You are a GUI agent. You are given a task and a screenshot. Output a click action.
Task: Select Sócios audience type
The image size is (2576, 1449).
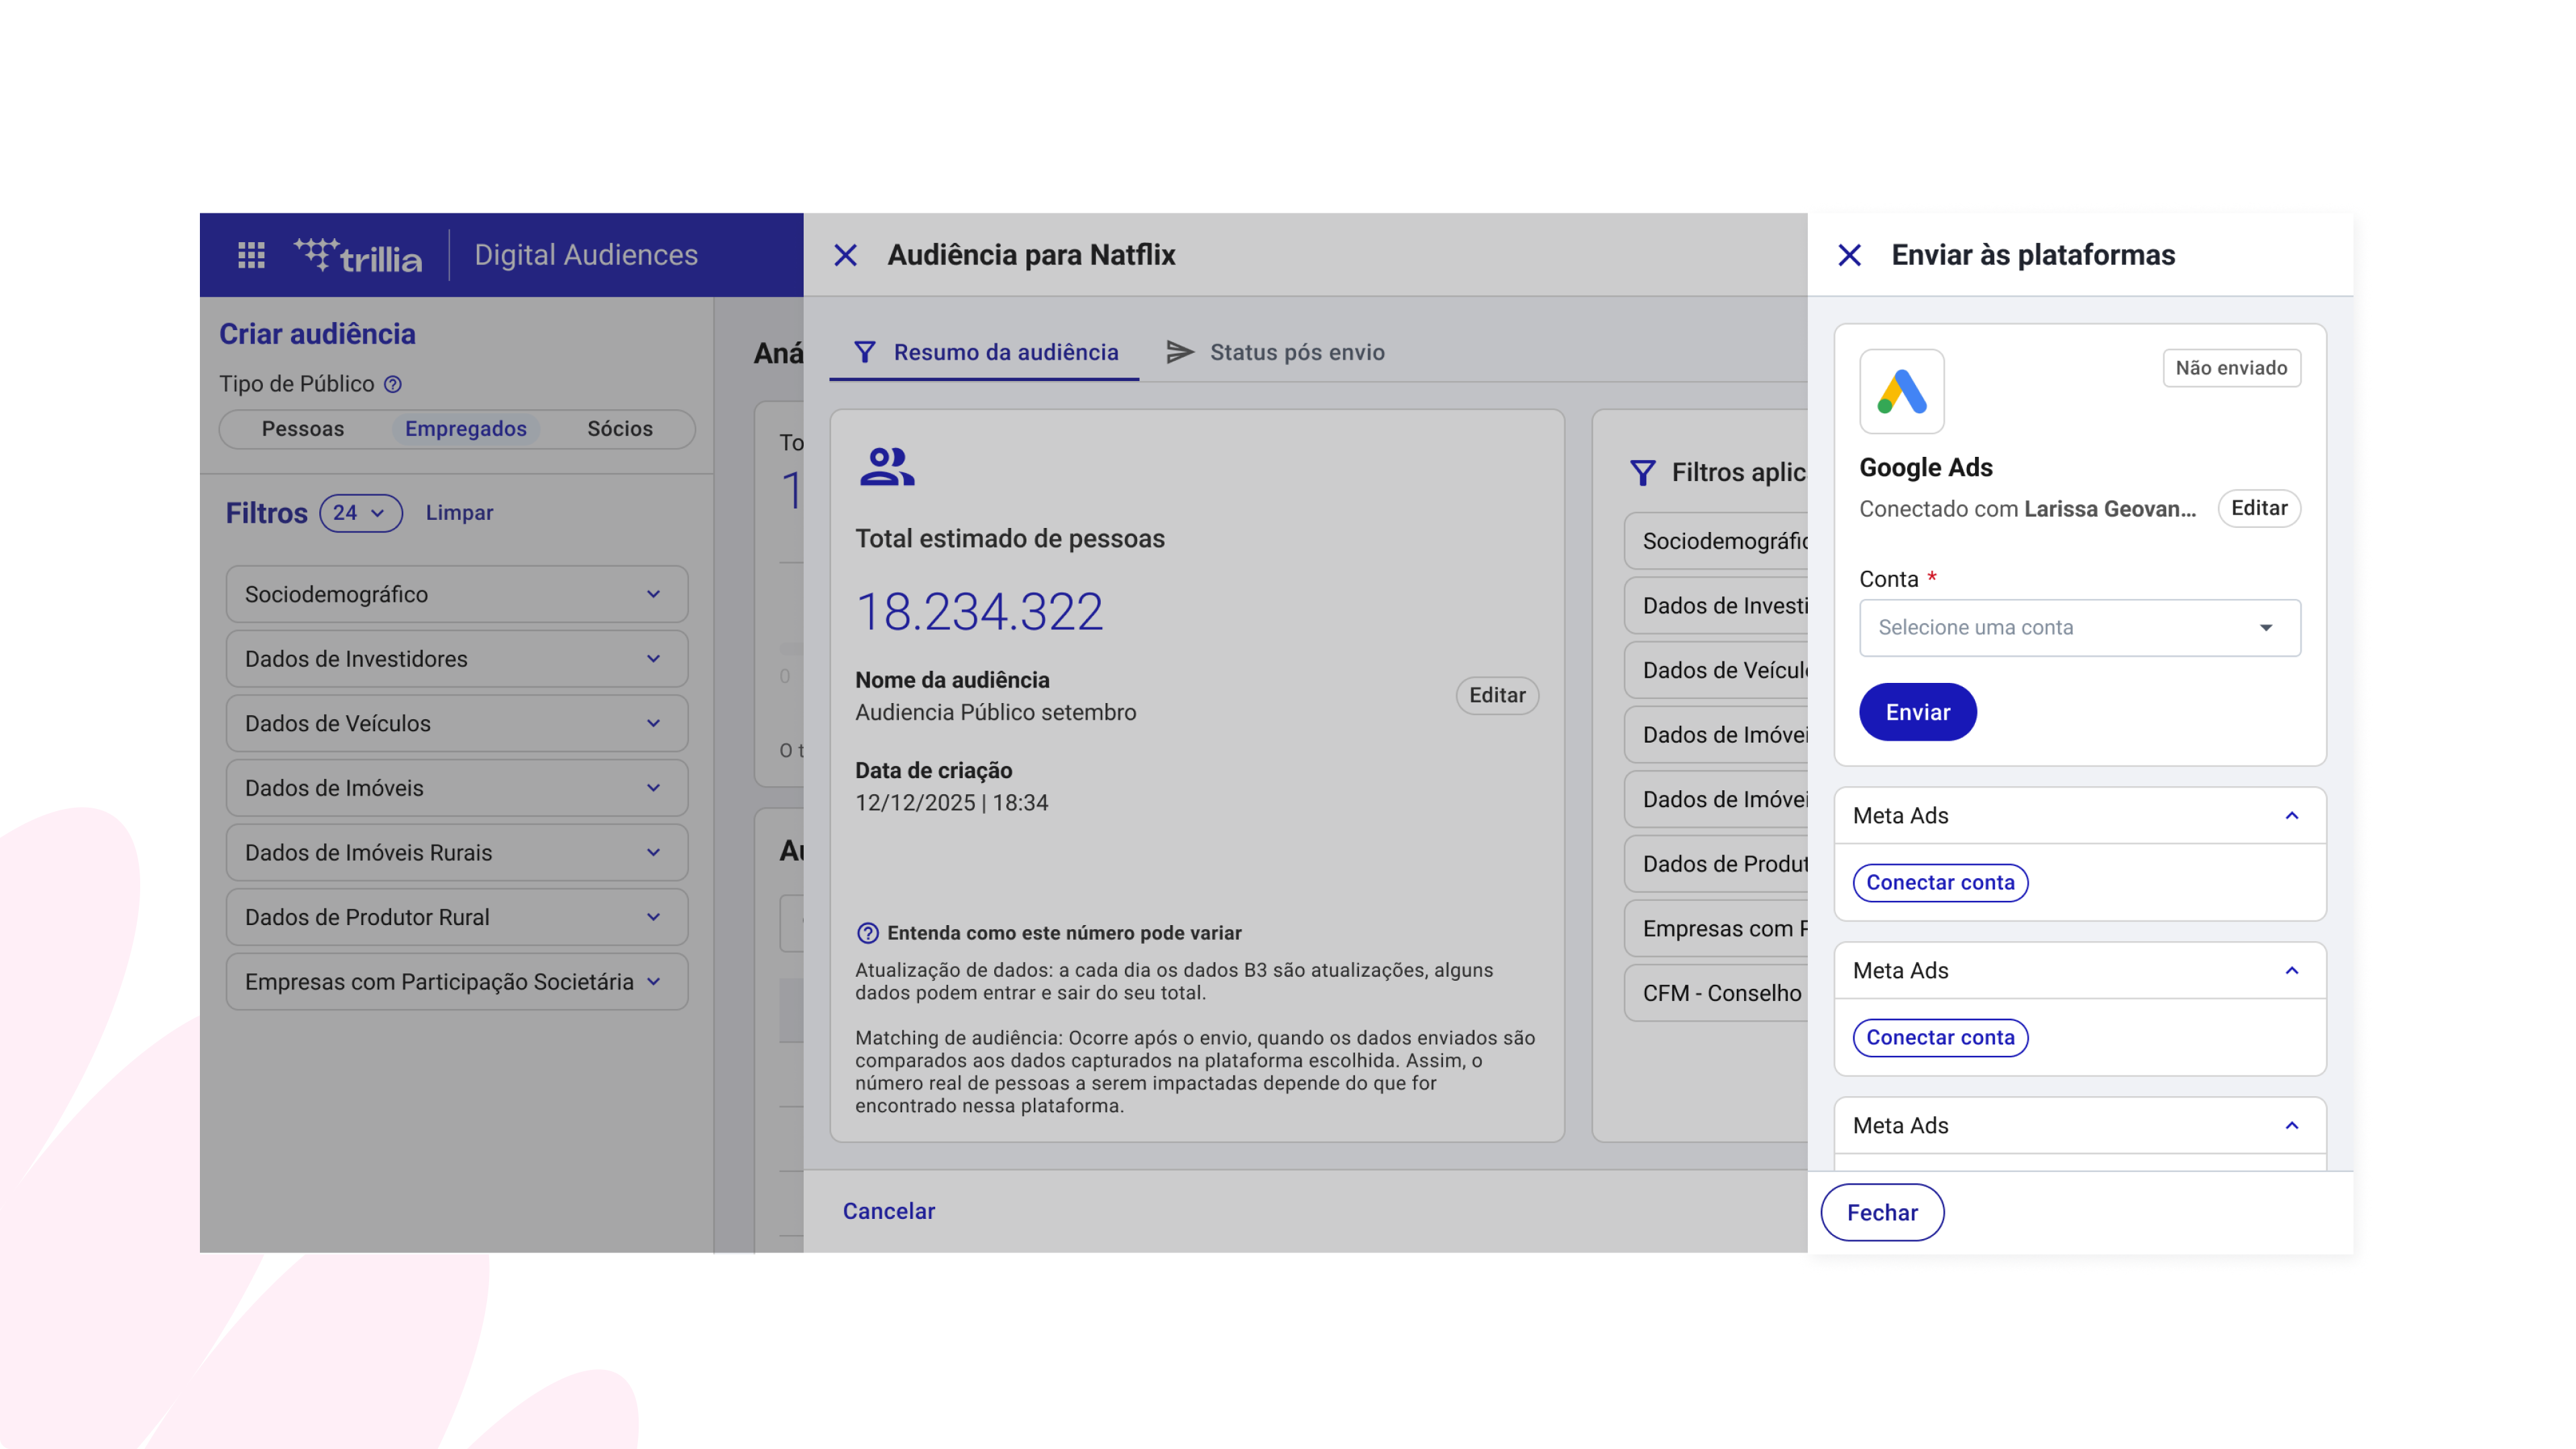620,428
